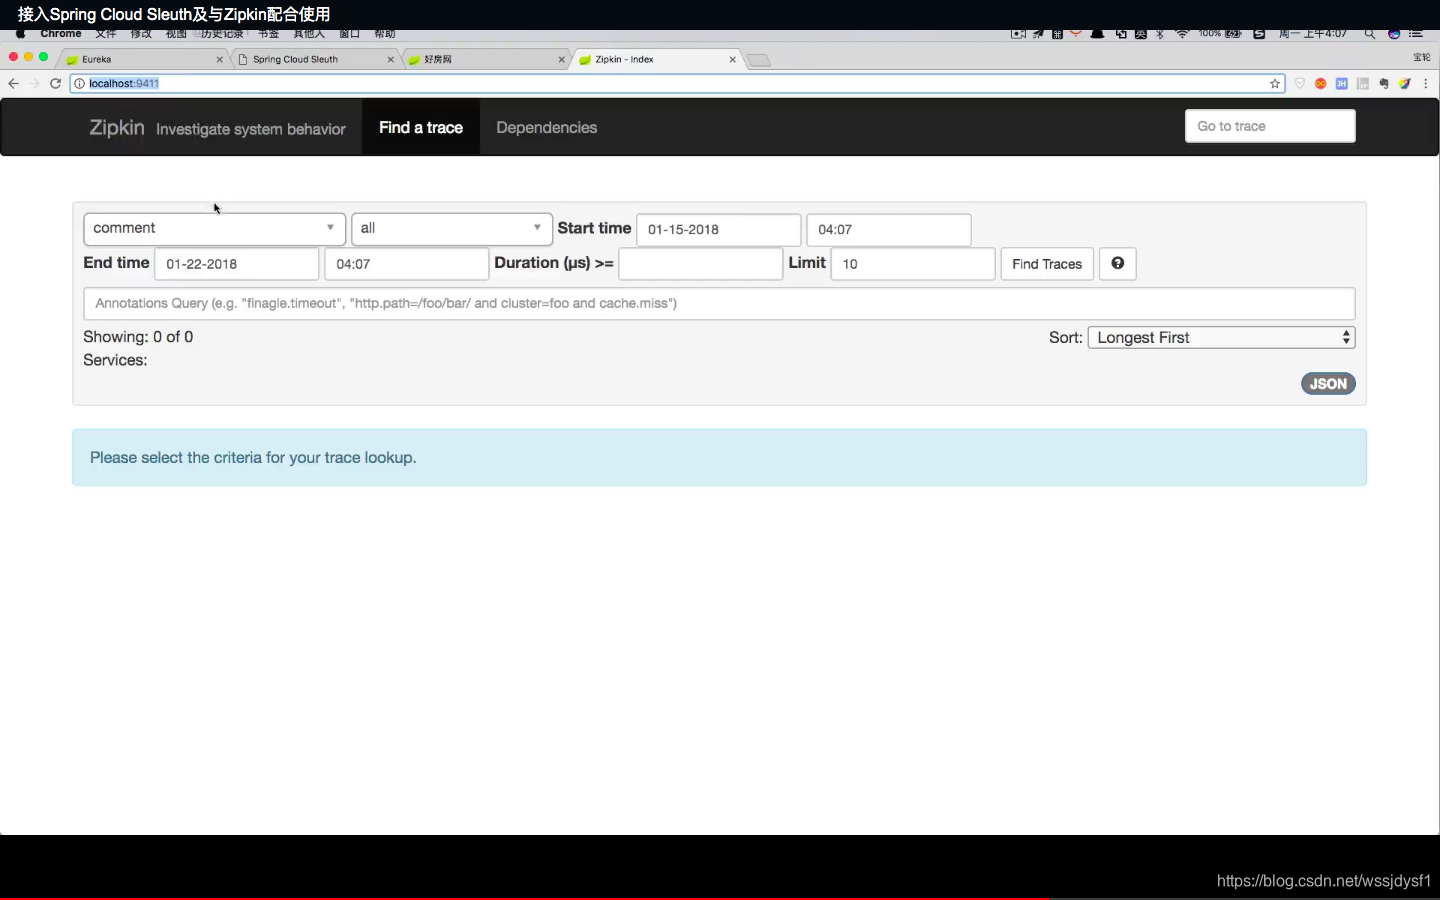Screen dimensions: 1440x900
Task: Close the Eureka tab
Action: point(220,60)
